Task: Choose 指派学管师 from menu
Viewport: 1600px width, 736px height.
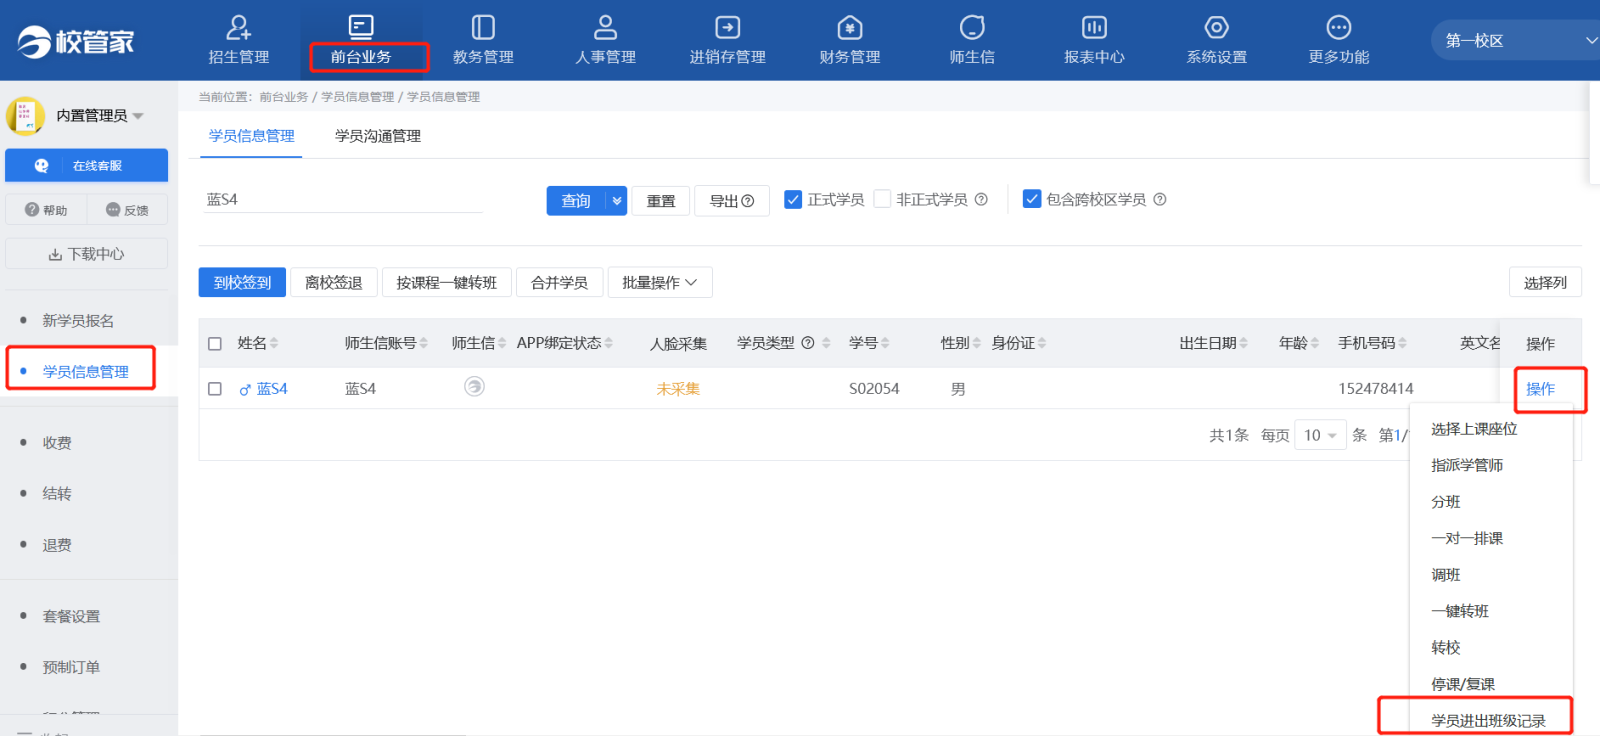Action: [x=1467, y=465]
